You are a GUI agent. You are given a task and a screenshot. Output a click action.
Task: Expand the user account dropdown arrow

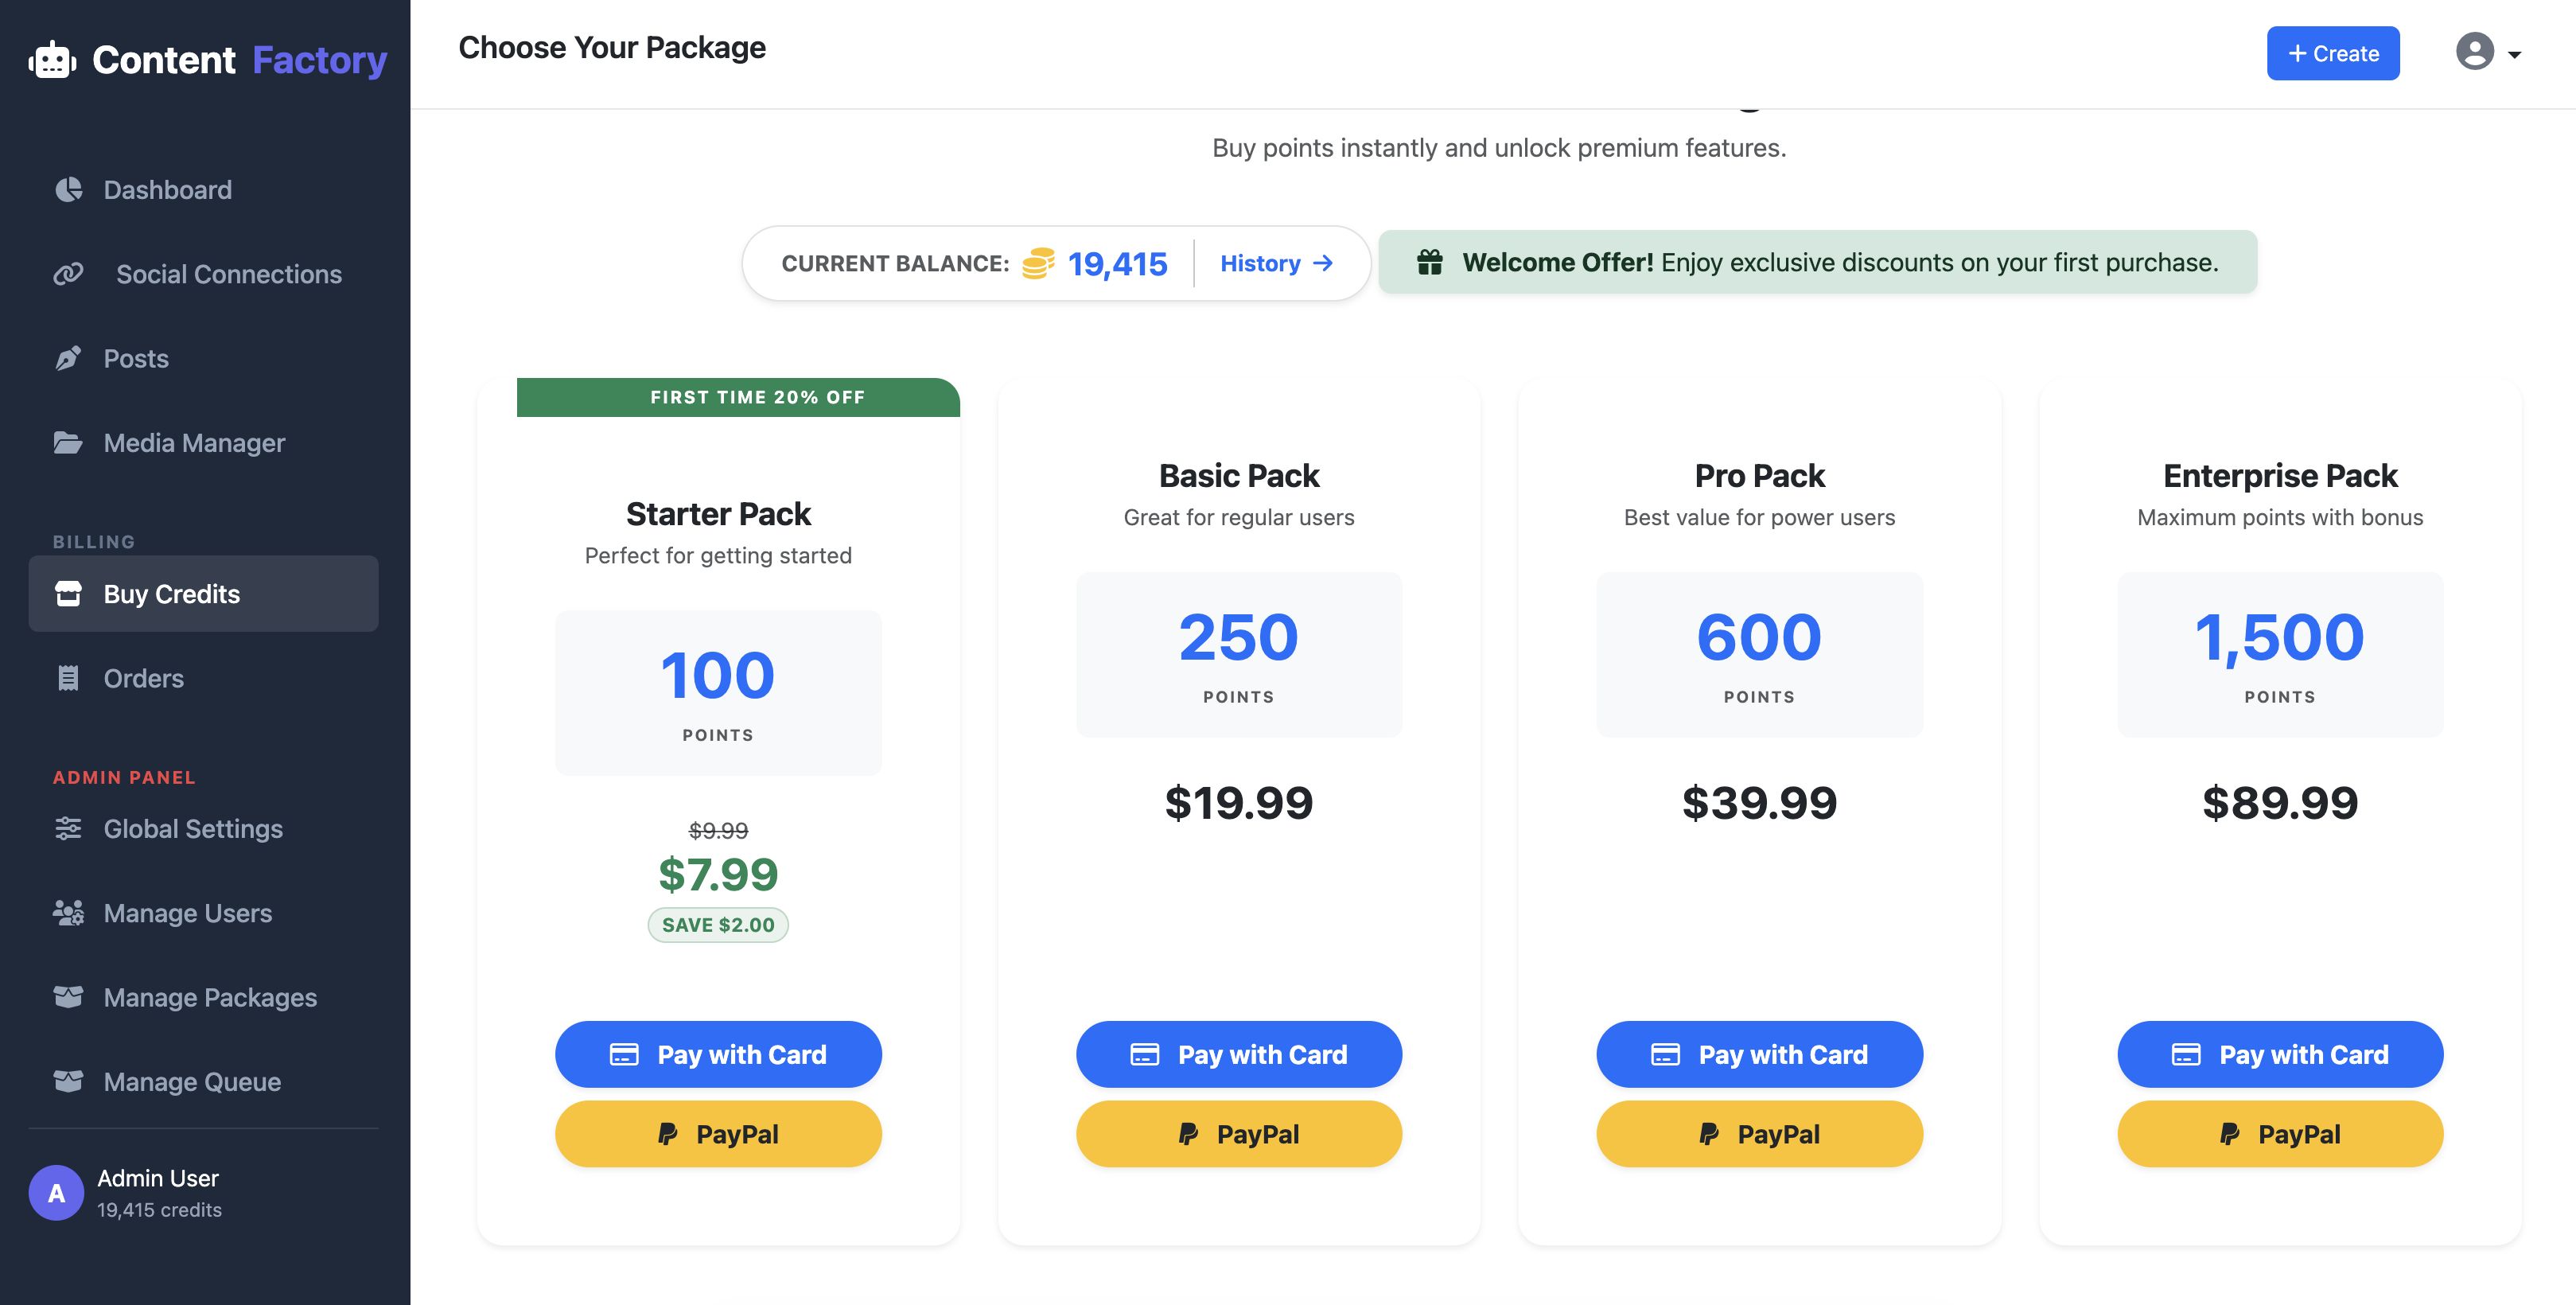(x=2514, y=55)
